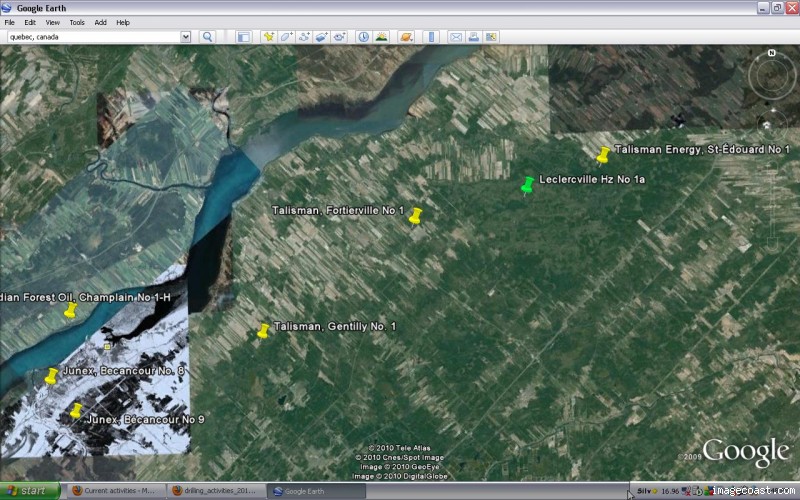Show the ruler tool
This screenshot has height=500, width=800.
coord(431,37)
